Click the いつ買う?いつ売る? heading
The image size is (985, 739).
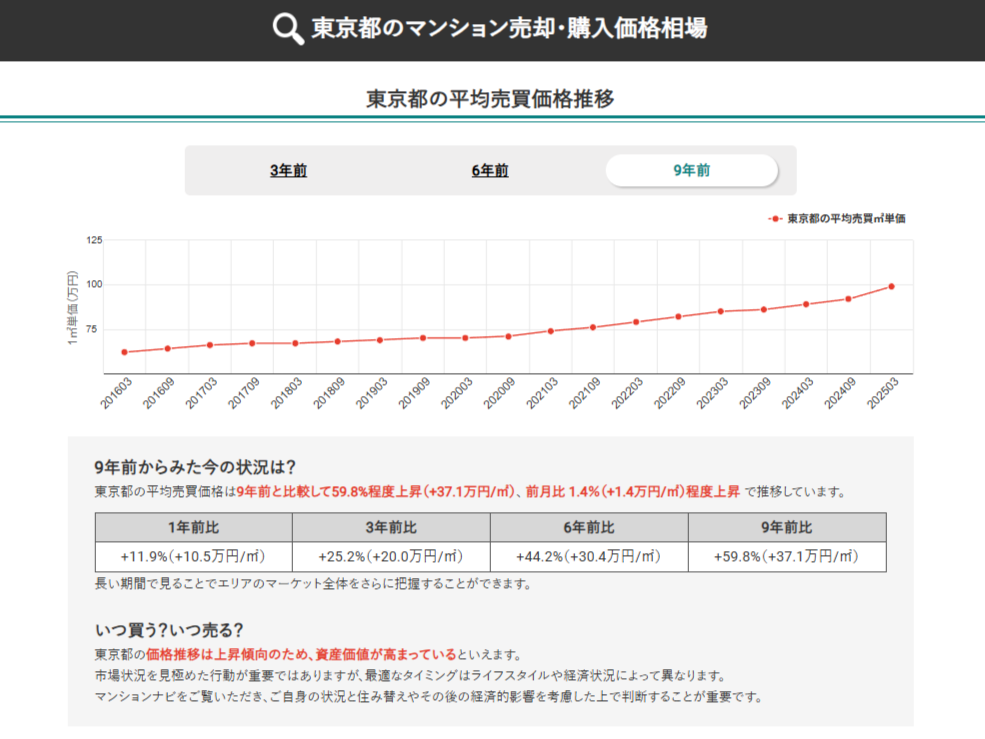pos(169,630)
